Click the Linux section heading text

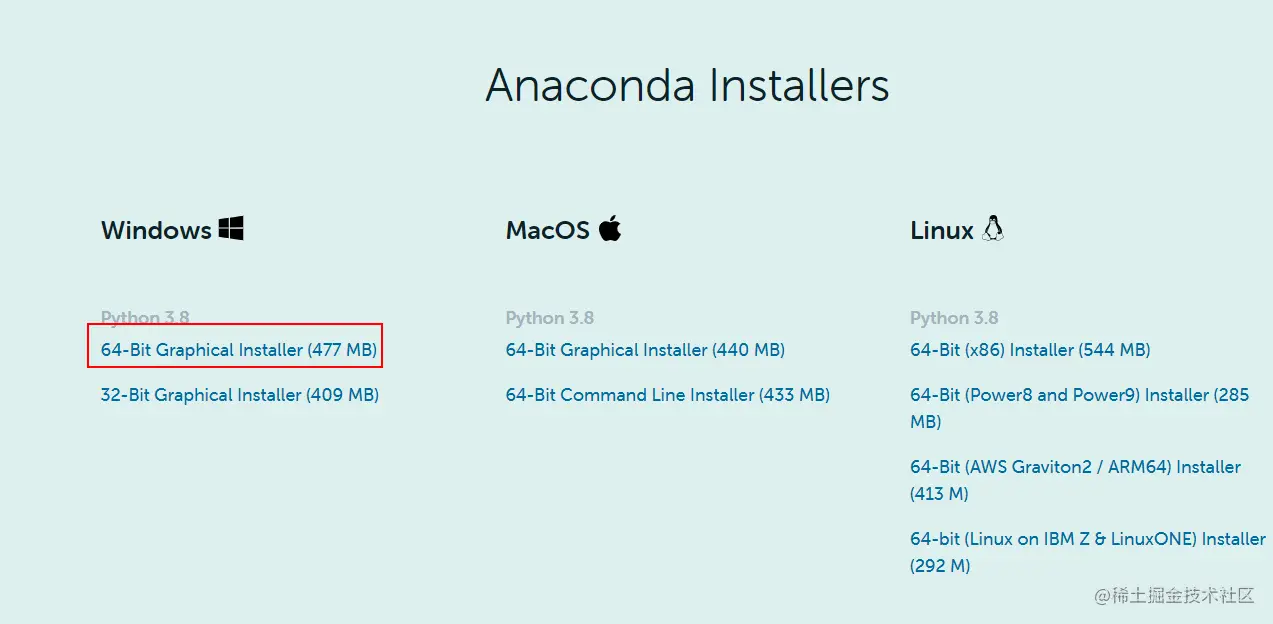pyautogui.click(x=942, y=230)
